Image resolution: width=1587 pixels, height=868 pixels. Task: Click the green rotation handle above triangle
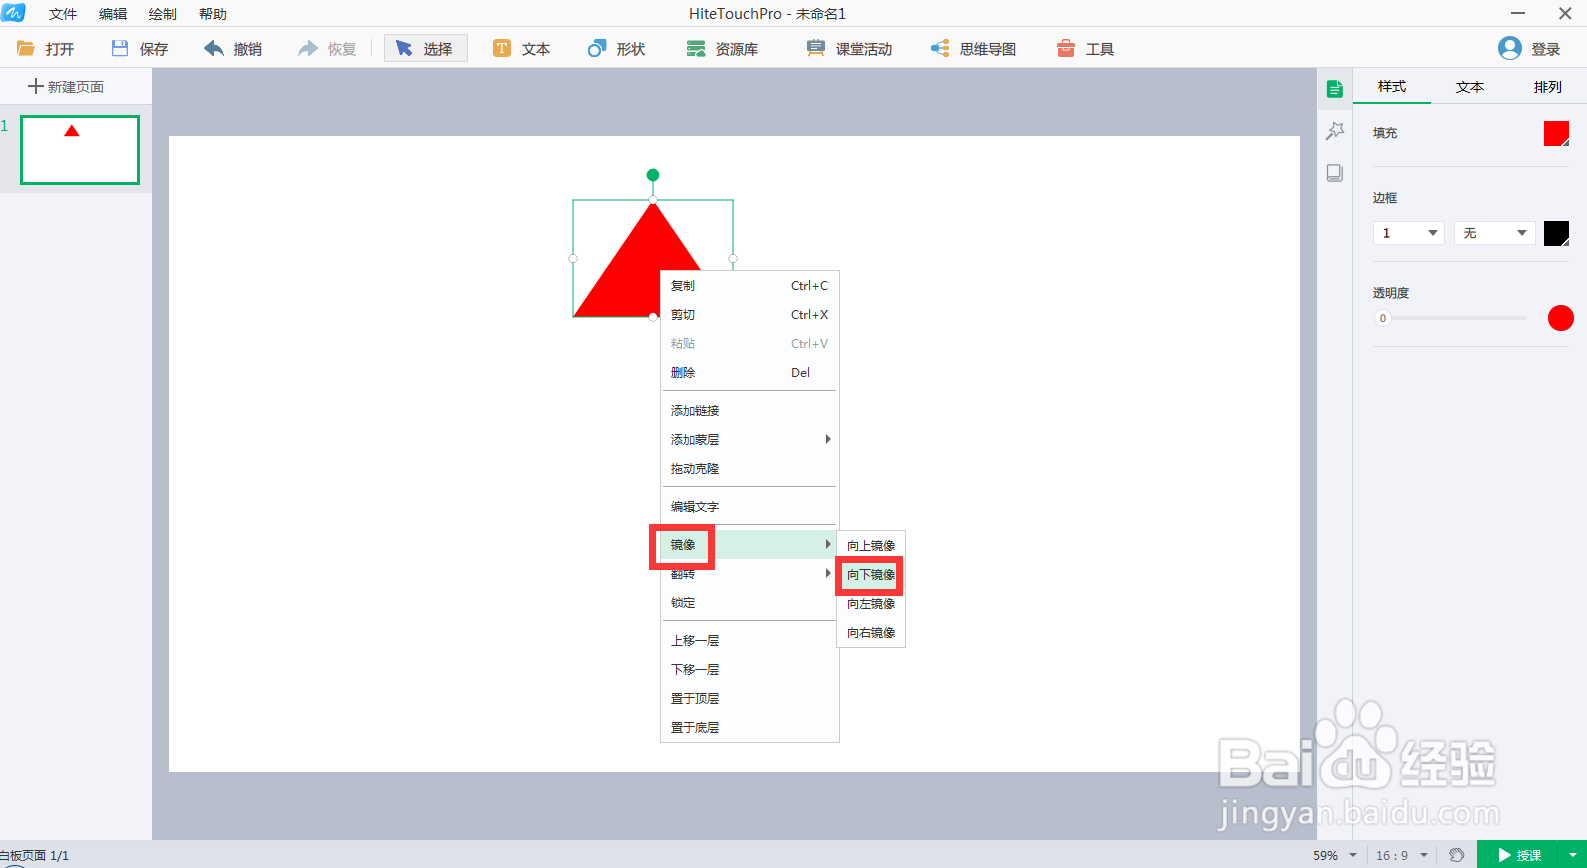coord(653,175)
